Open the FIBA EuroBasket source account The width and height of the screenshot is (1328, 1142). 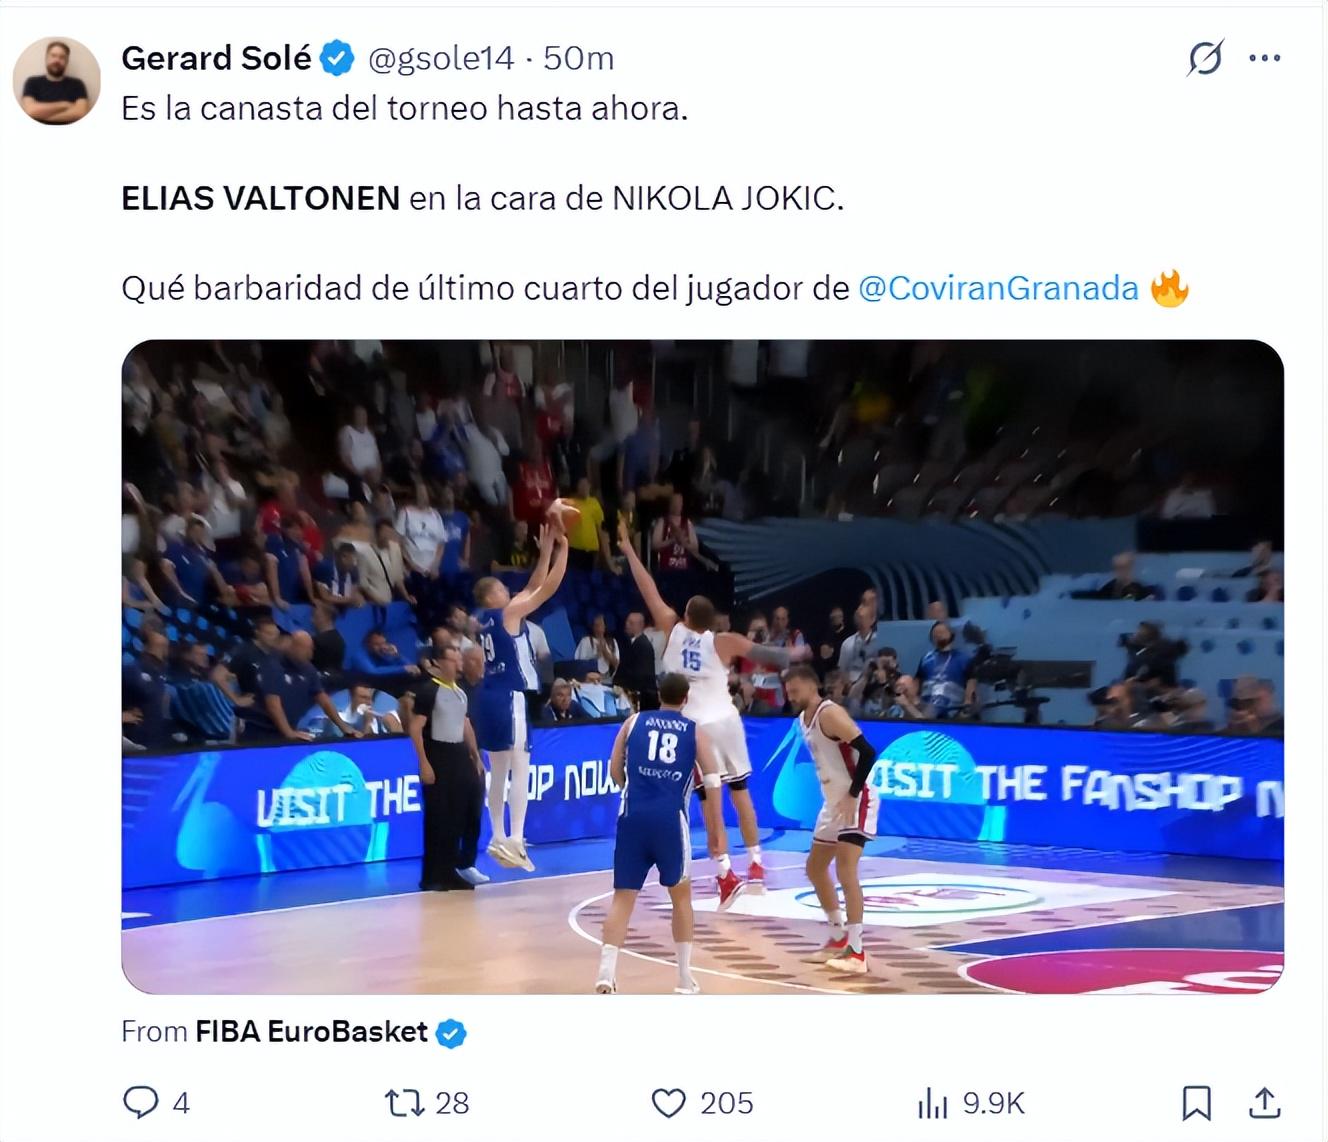(x=311, y=1031)
